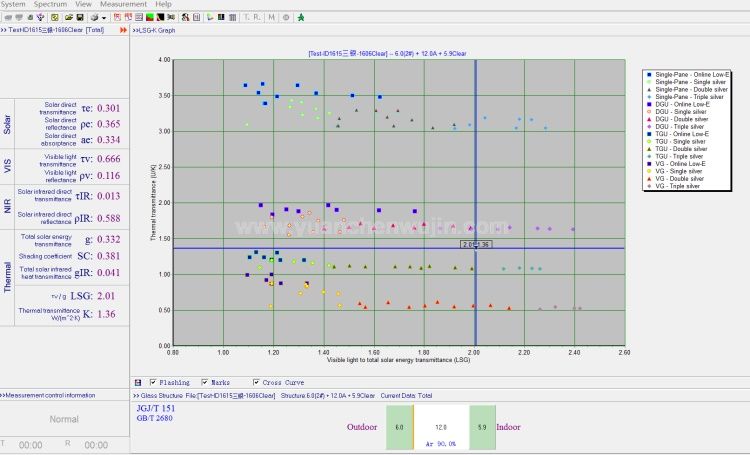Click the Single-Pane - Double silver legend entry
Screen dimensions: 750x455
pyautogui.click(x=687, y=89)
